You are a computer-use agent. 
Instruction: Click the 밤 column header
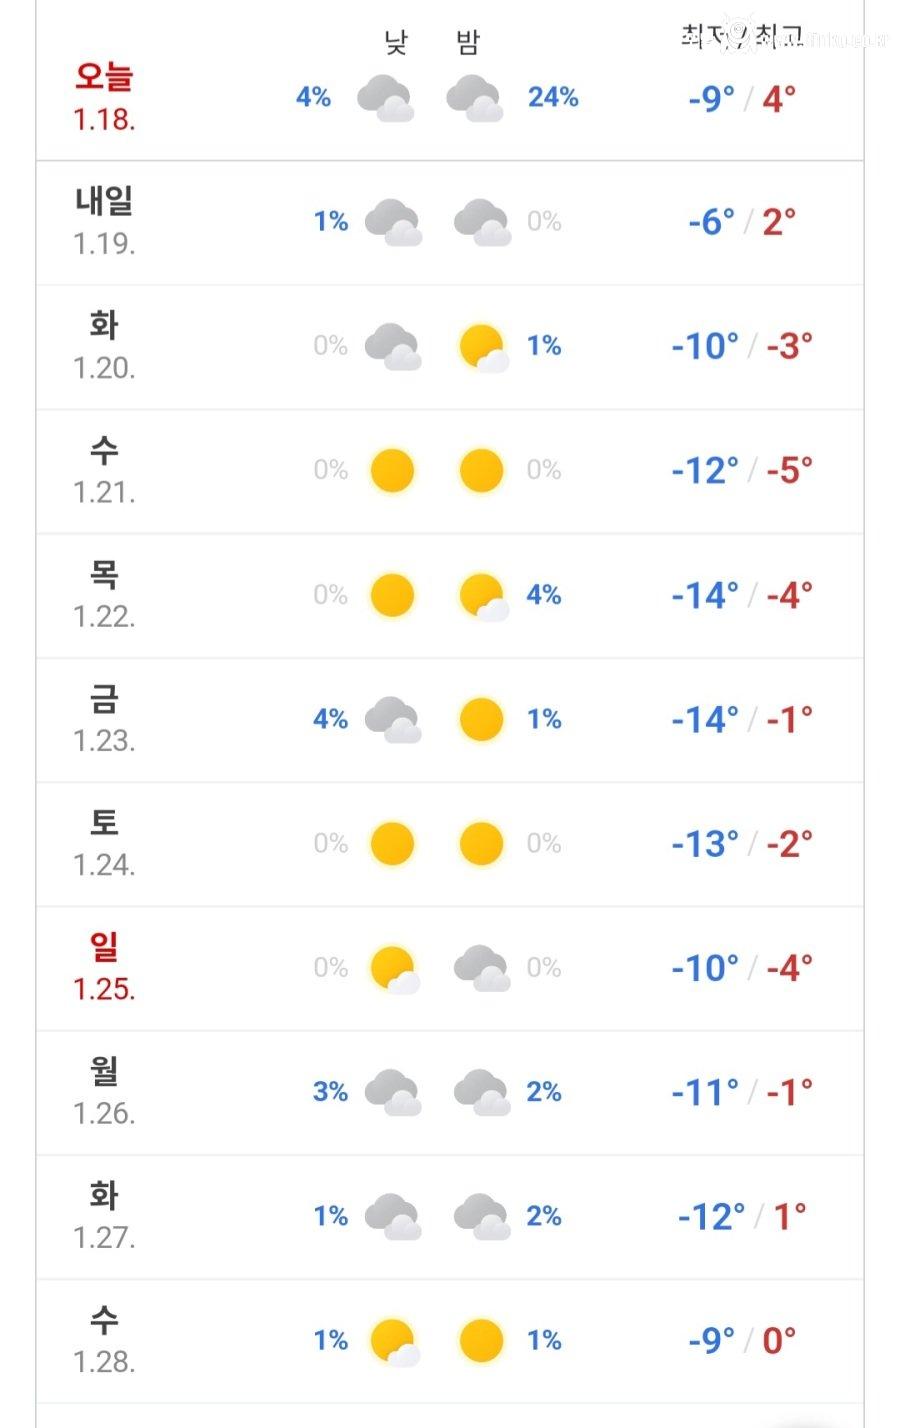coord(468,43)
